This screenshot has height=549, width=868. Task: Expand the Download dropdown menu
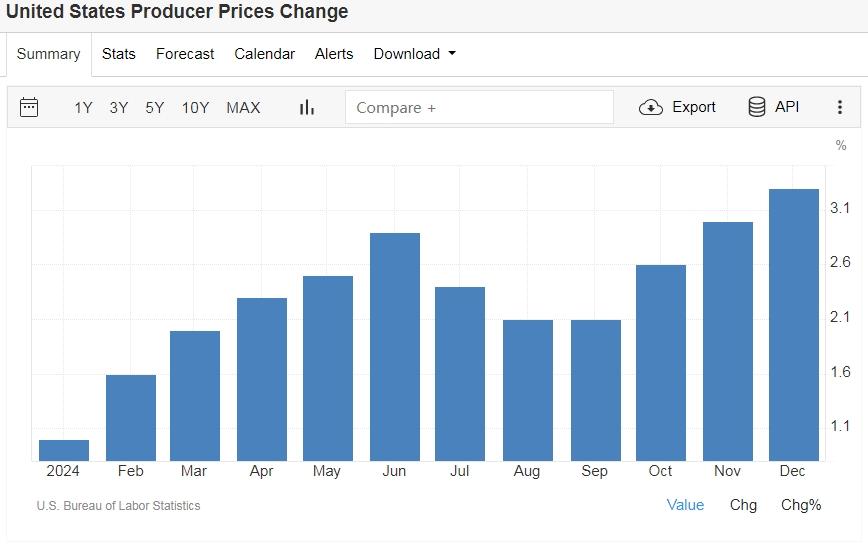point(414,54)
